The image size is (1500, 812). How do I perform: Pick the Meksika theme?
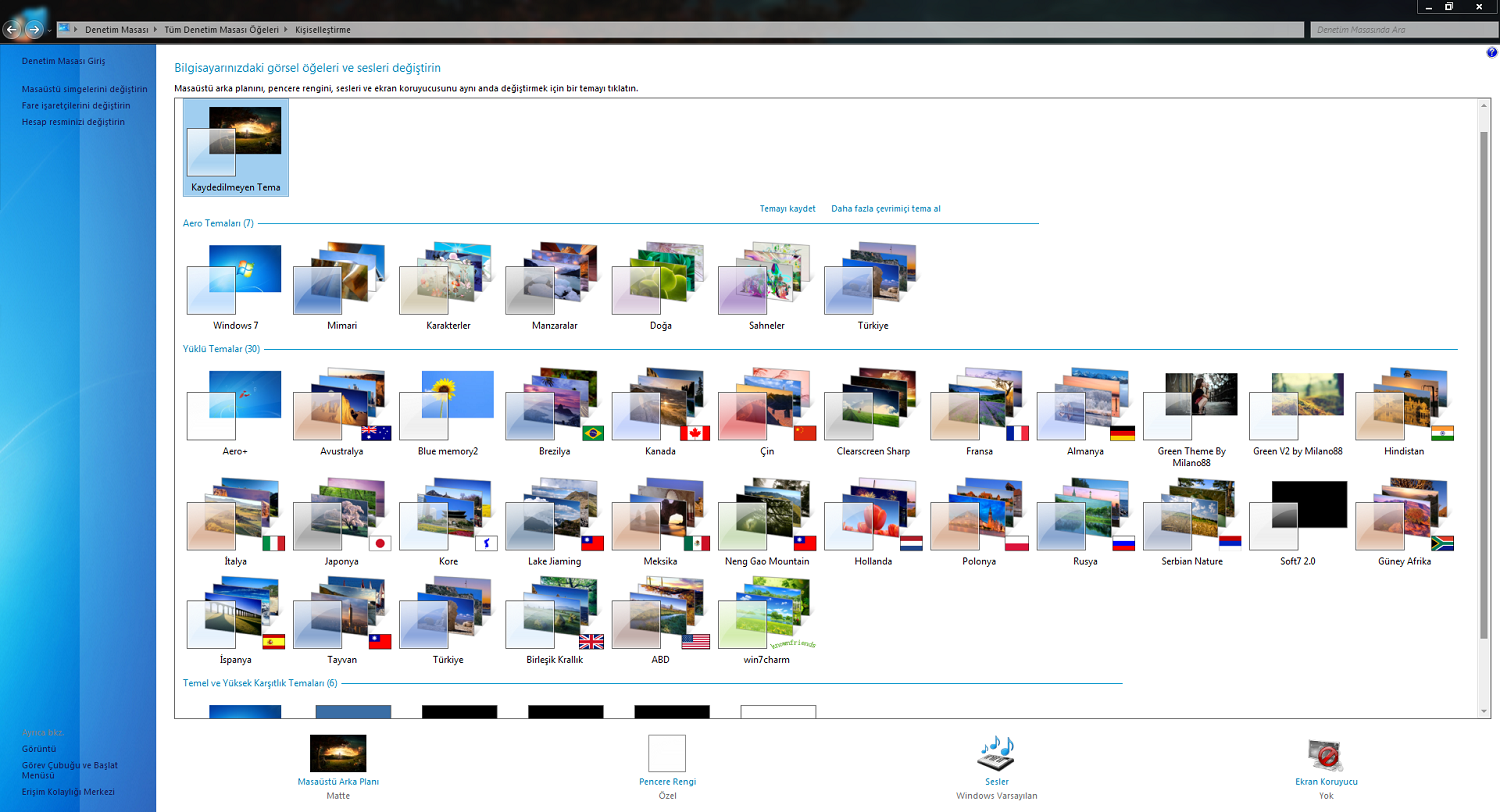660,523
